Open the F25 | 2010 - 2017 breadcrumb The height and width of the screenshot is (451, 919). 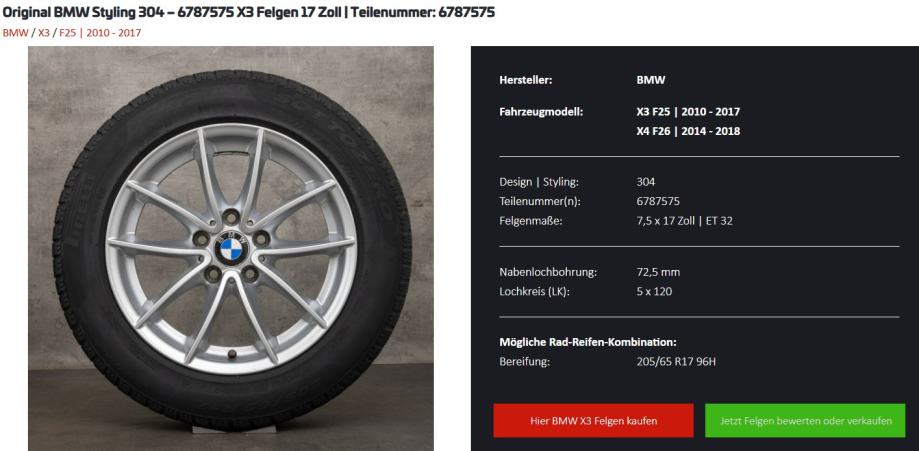click(100, 33)
